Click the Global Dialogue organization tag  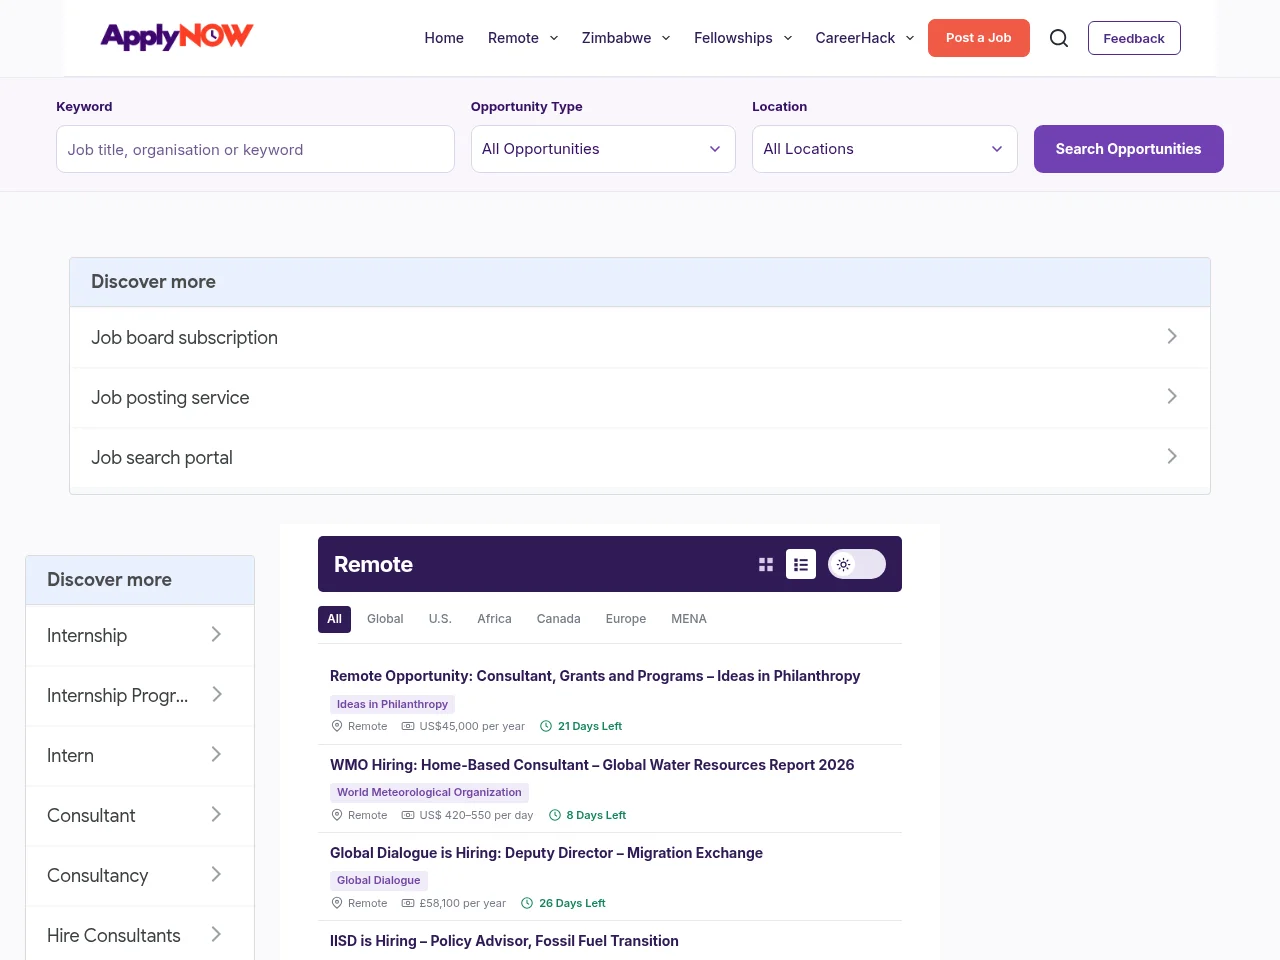[378, 880]
